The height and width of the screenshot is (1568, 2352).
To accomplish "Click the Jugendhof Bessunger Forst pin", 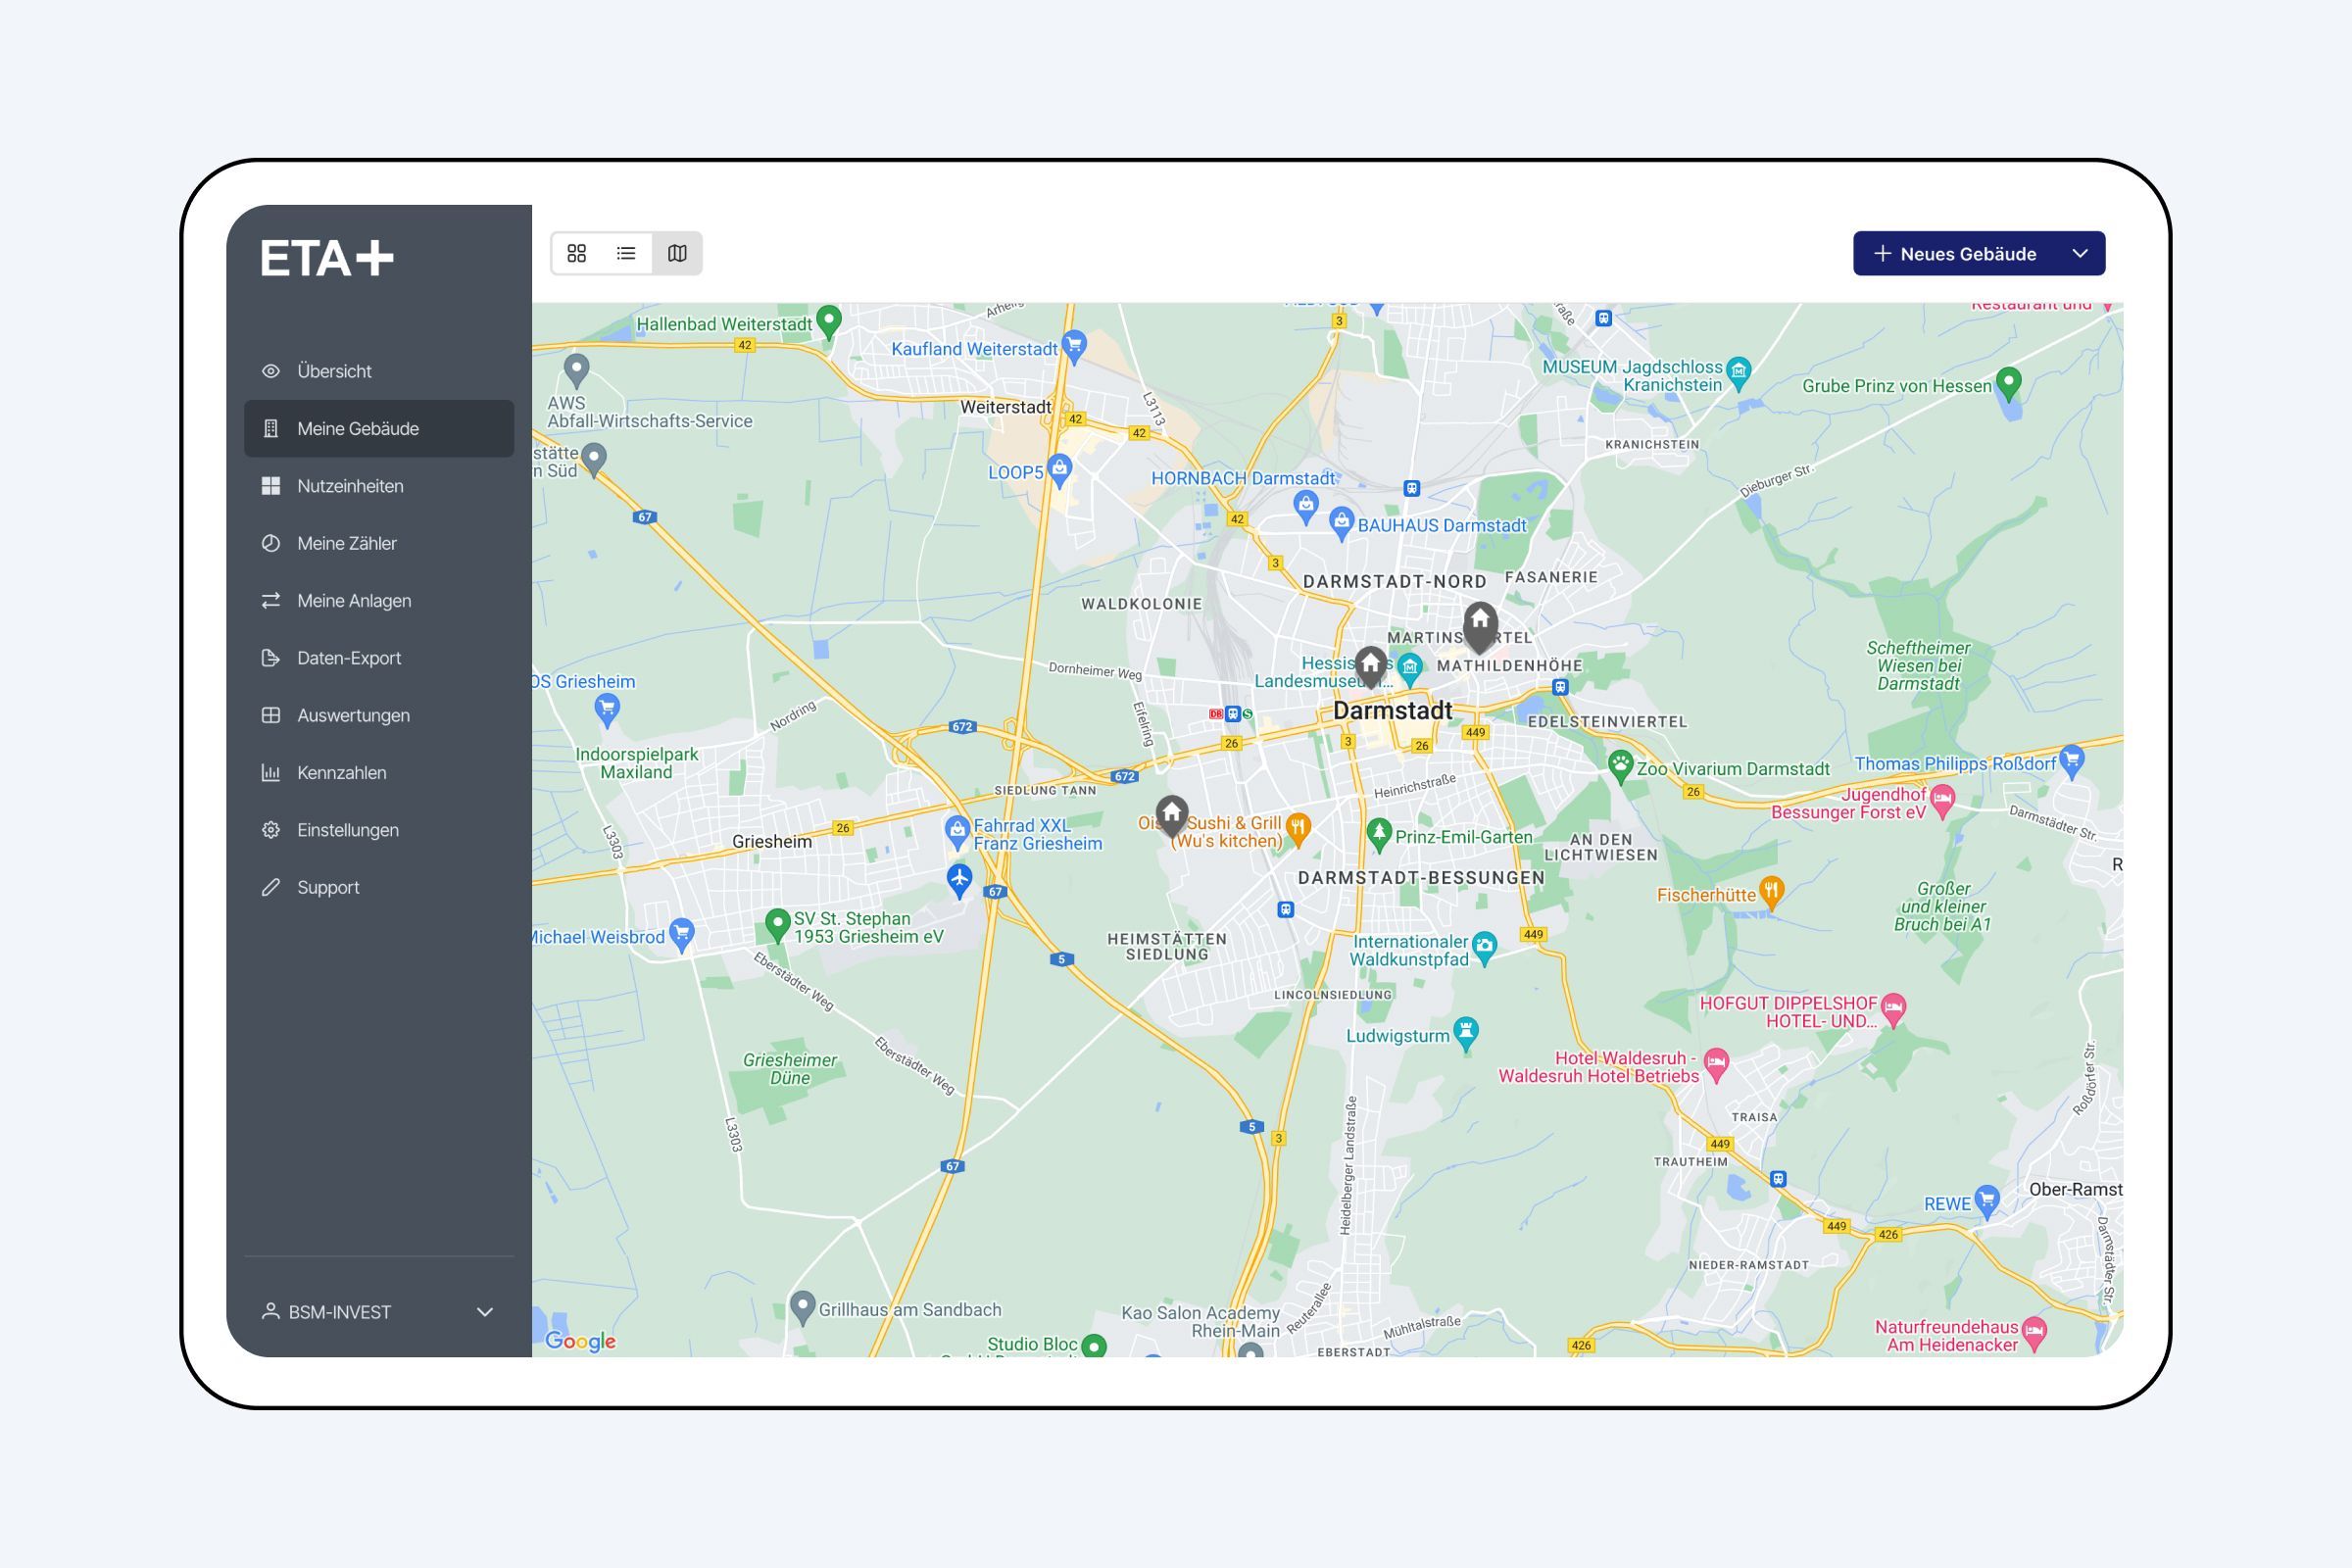I will (x=1942, y=802).
